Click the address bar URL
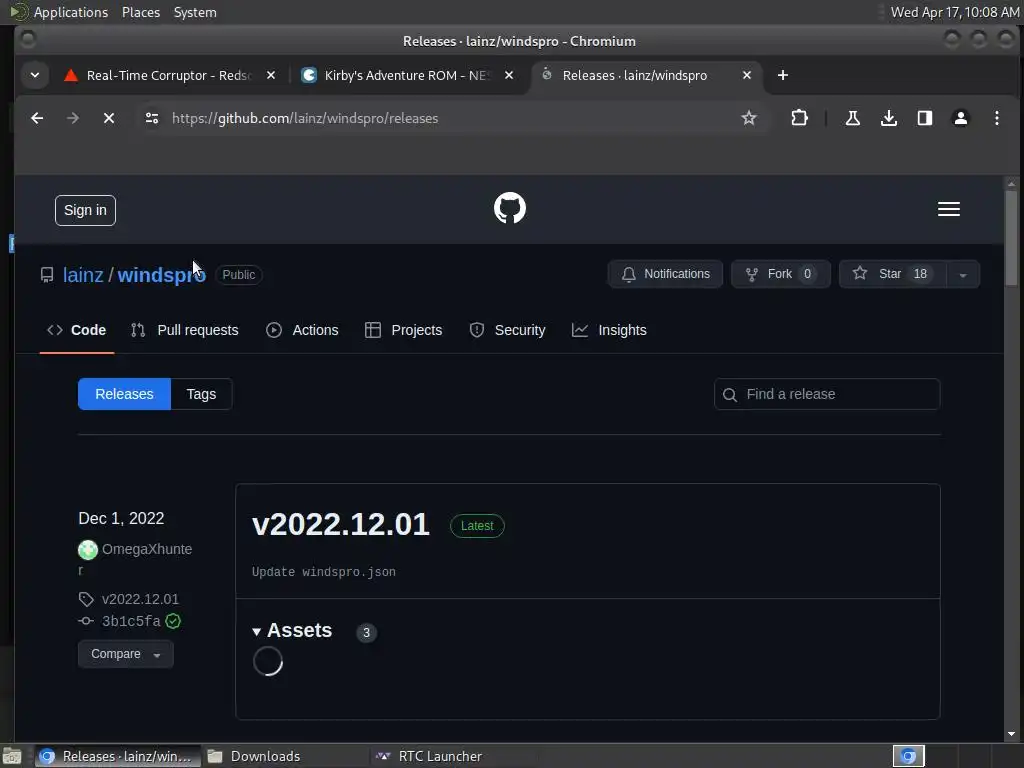This screenshot has height=768, width=1024. pos(305,118)
